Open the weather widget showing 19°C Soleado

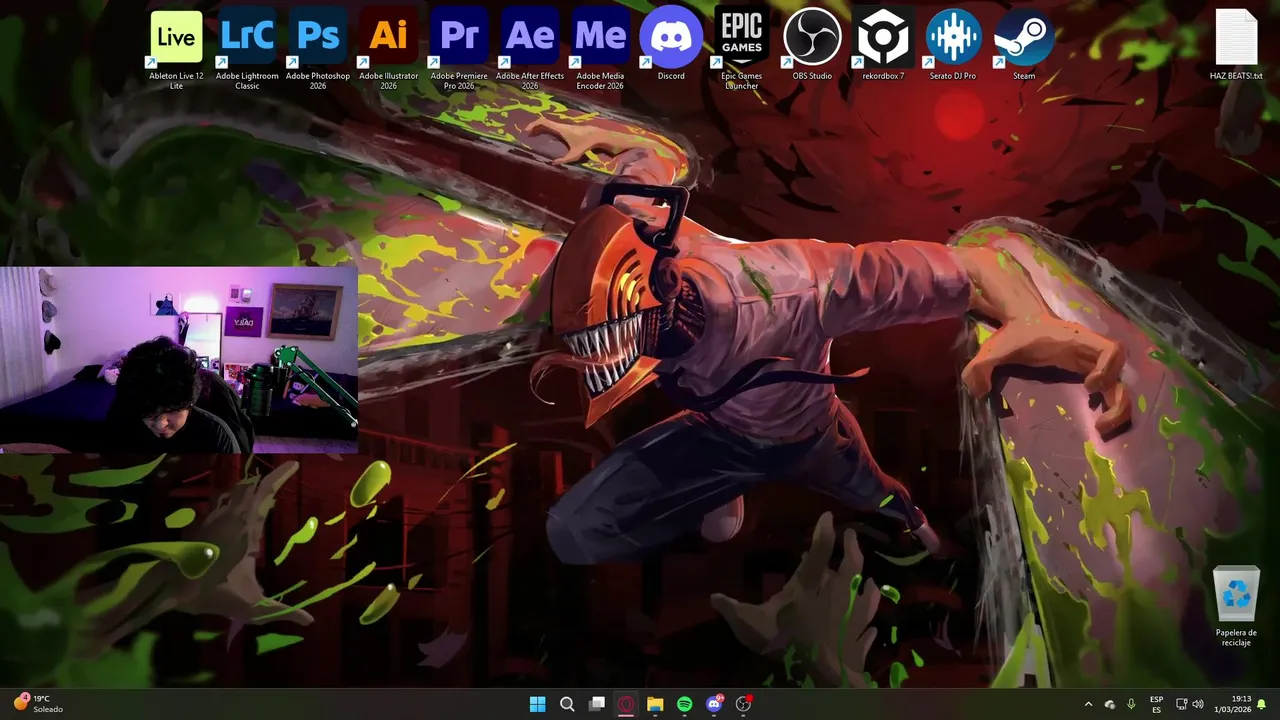[x=38, y=704]
